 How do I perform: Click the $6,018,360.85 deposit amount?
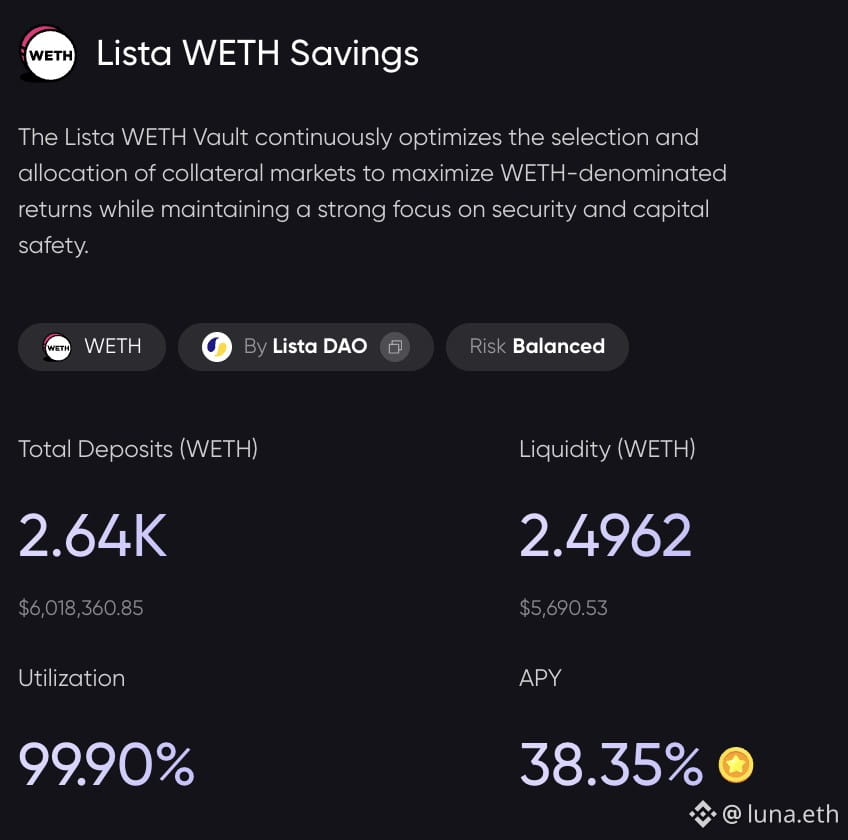point(81,608)
